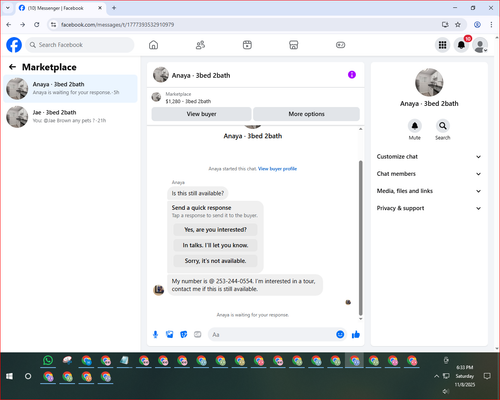Go back in browser history
This screenshot has height=400, width=500.
coord(9,25)
